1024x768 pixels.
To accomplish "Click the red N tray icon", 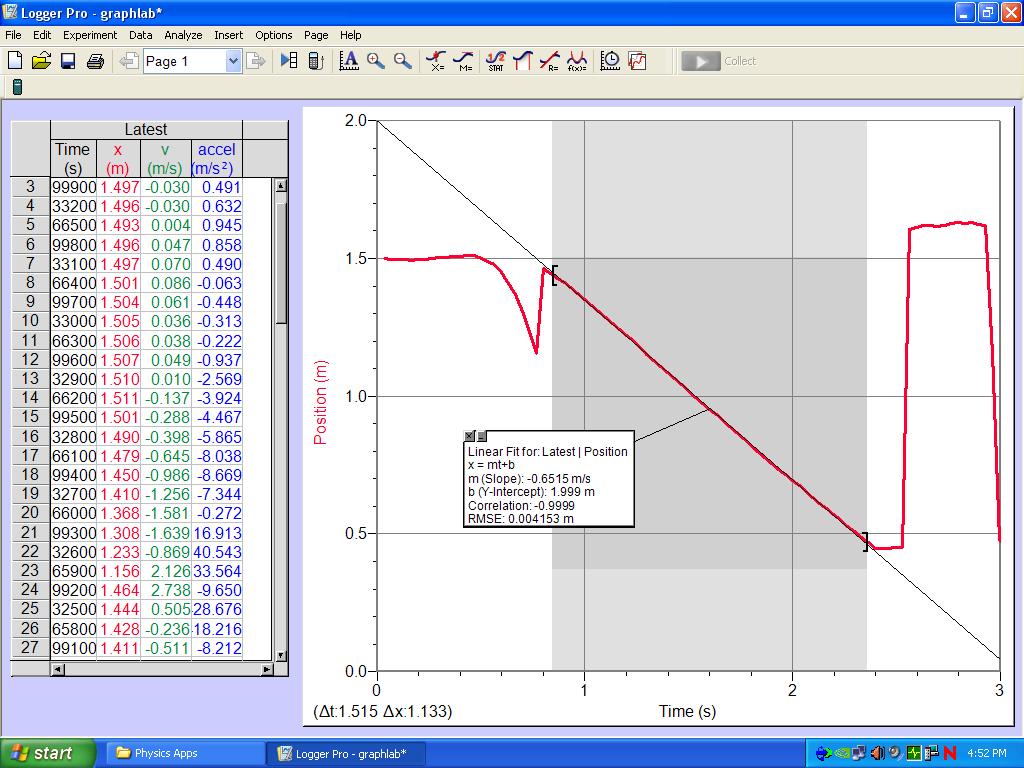I will click(x=950, y=754).
